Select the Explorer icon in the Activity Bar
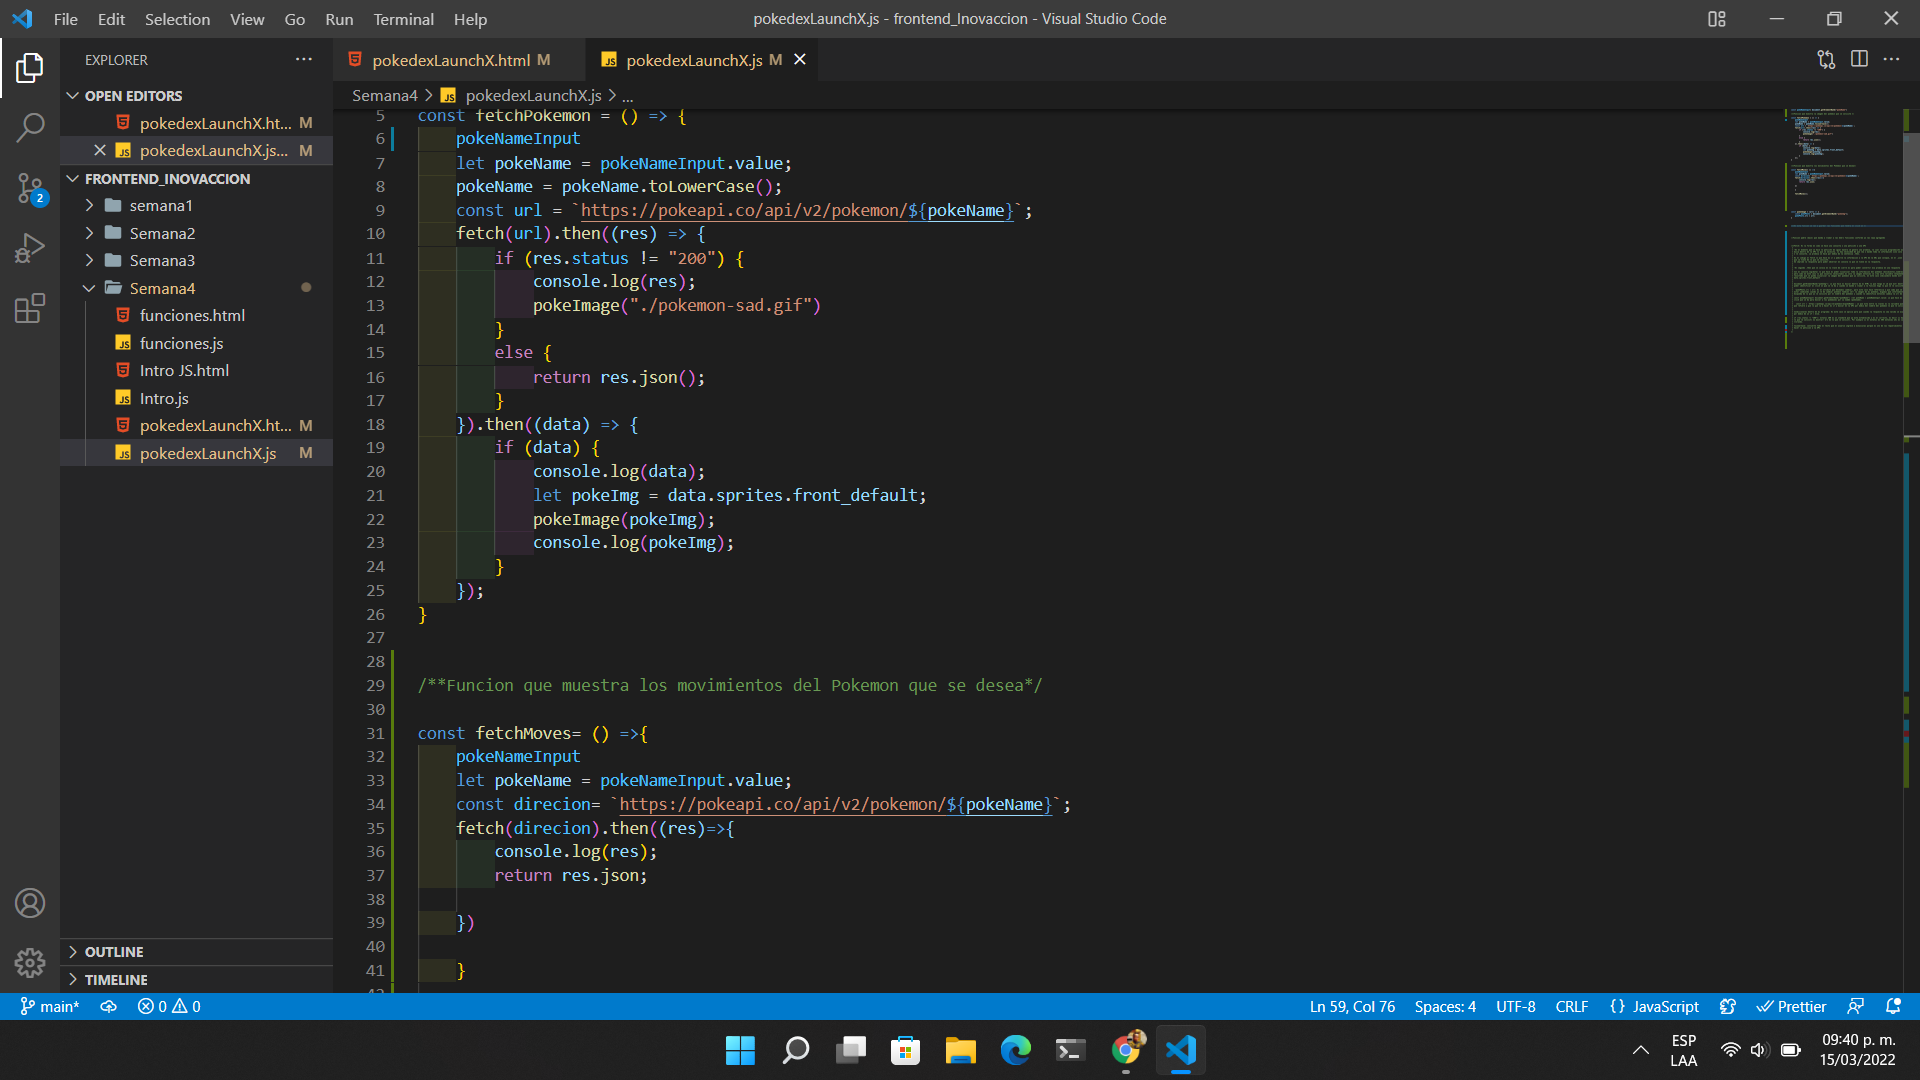The image size is (1920, 1080). 30,68
